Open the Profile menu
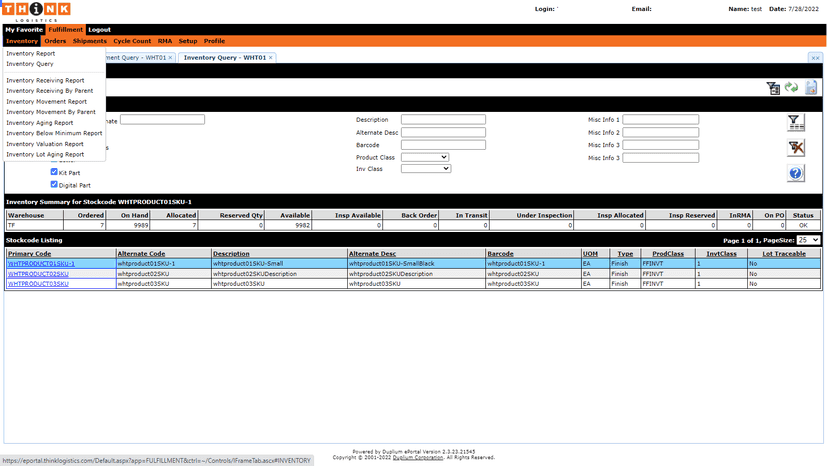This screenshot has width=828, height=466. click(x=214, y=41)
